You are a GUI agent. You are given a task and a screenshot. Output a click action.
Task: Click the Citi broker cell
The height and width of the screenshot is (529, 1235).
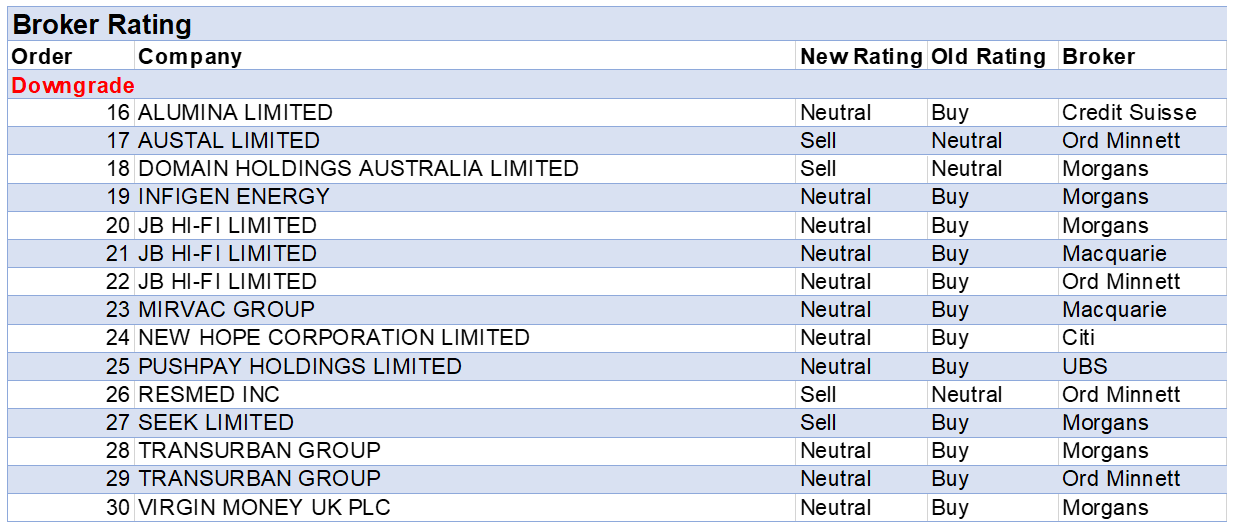point(1079,338)
